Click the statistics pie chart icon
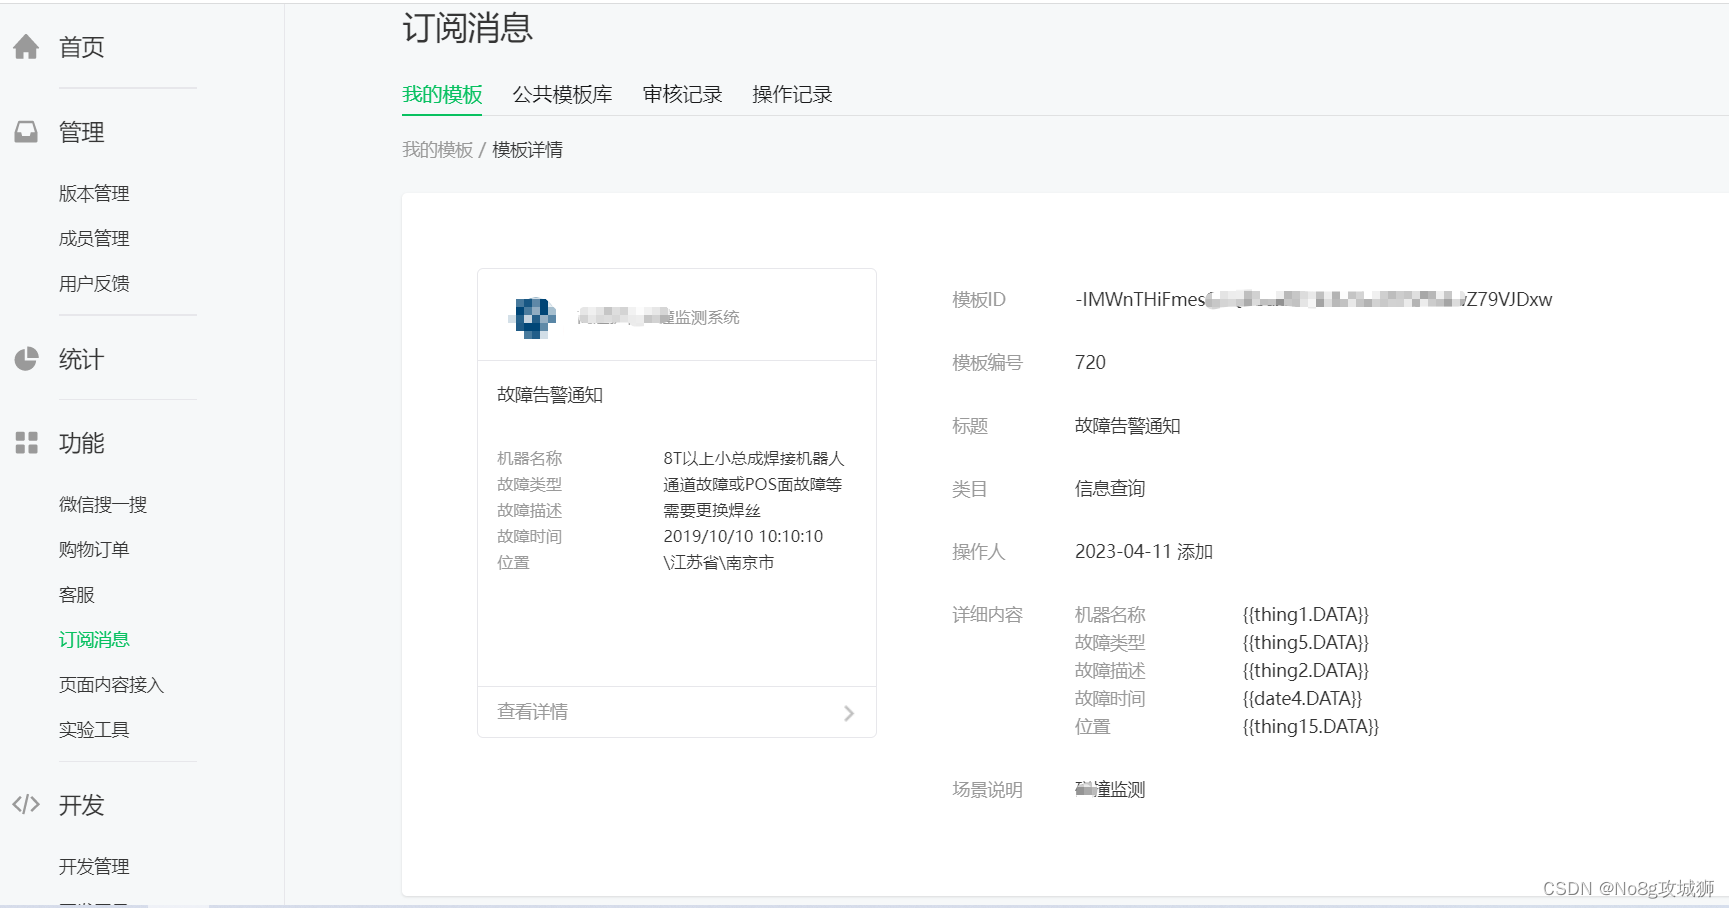This screenshot has height=908, width=1729. pos(26,359)
